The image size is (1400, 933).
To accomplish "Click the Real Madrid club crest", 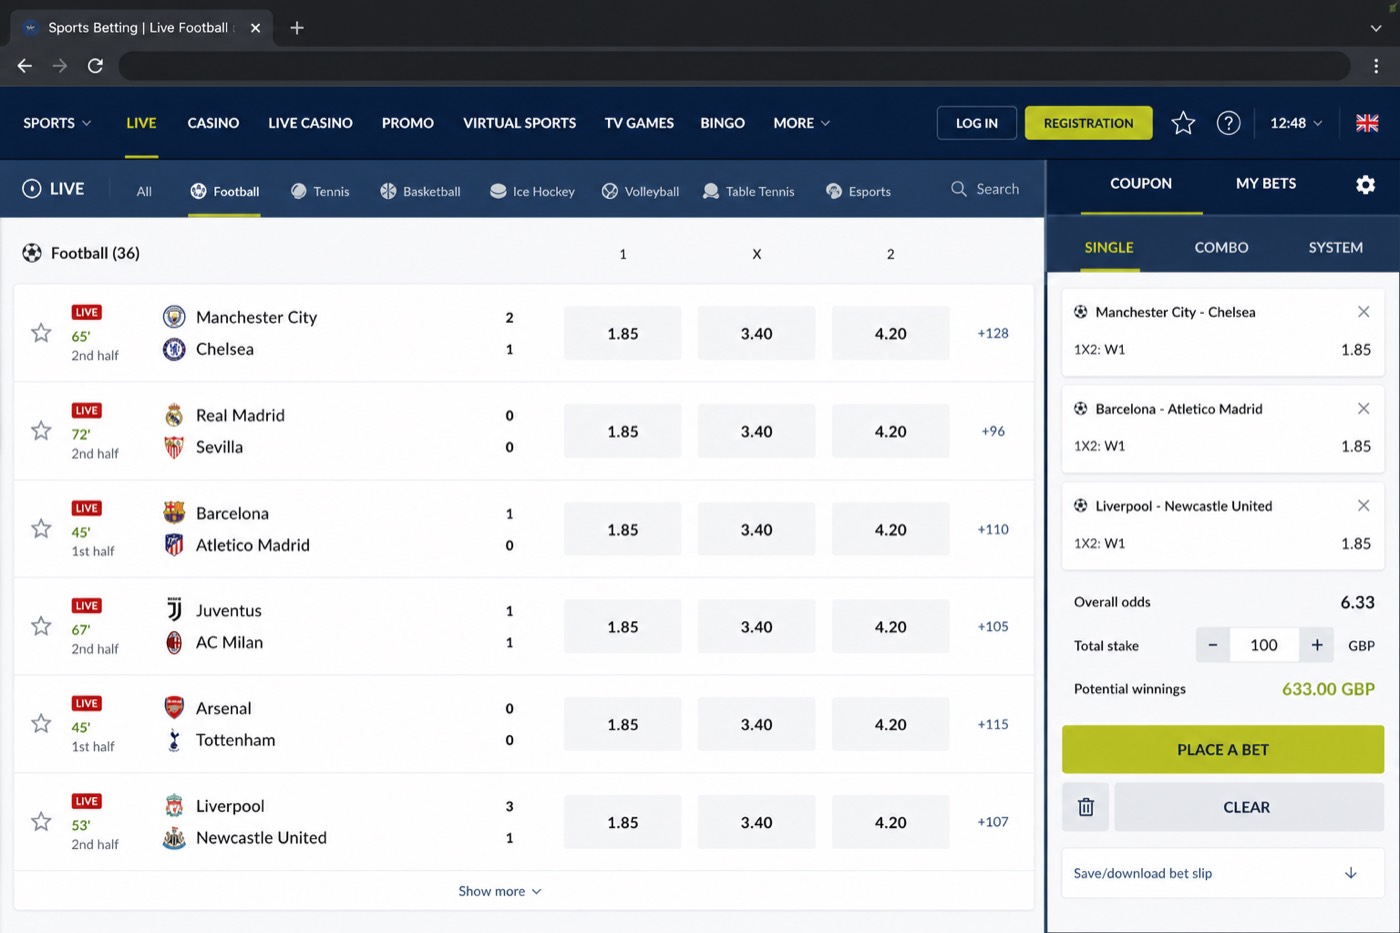I will (x=174, y=415).
